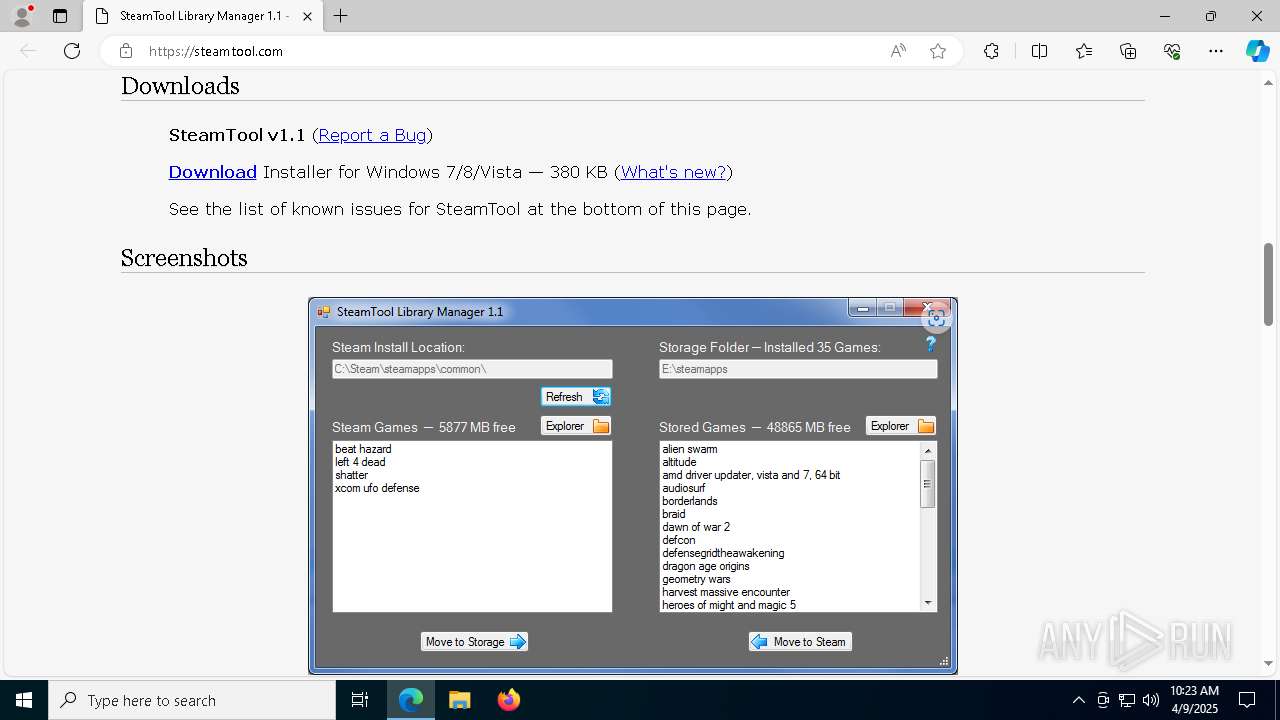
Task: Toggle split screen view icon
Action: pyautogui.click(x=1039, y=51)
